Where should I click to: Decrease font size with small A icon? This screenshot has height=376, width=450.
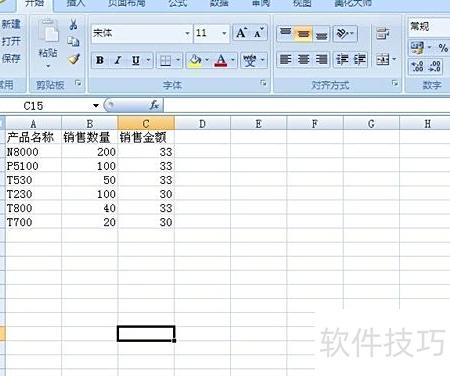click(x=258, y=33)
